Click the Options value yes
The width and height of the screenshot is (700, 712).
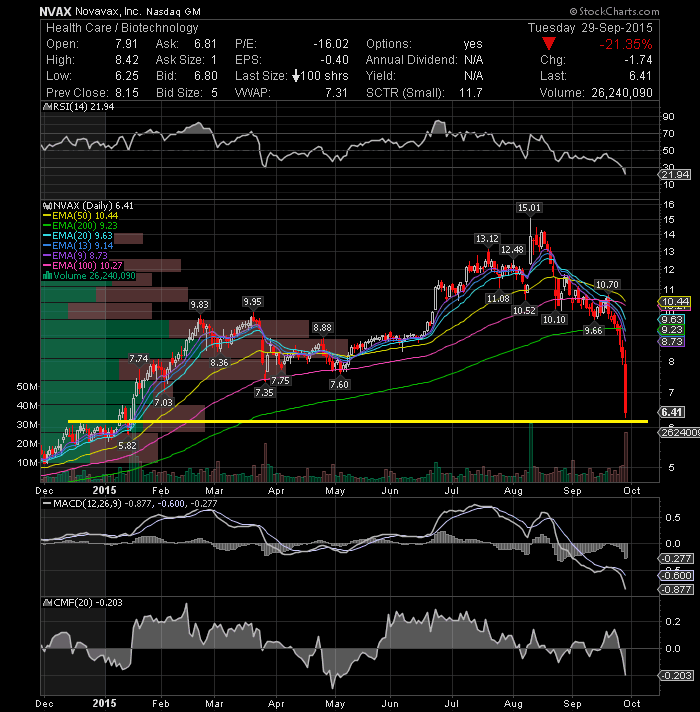[473, 44]
